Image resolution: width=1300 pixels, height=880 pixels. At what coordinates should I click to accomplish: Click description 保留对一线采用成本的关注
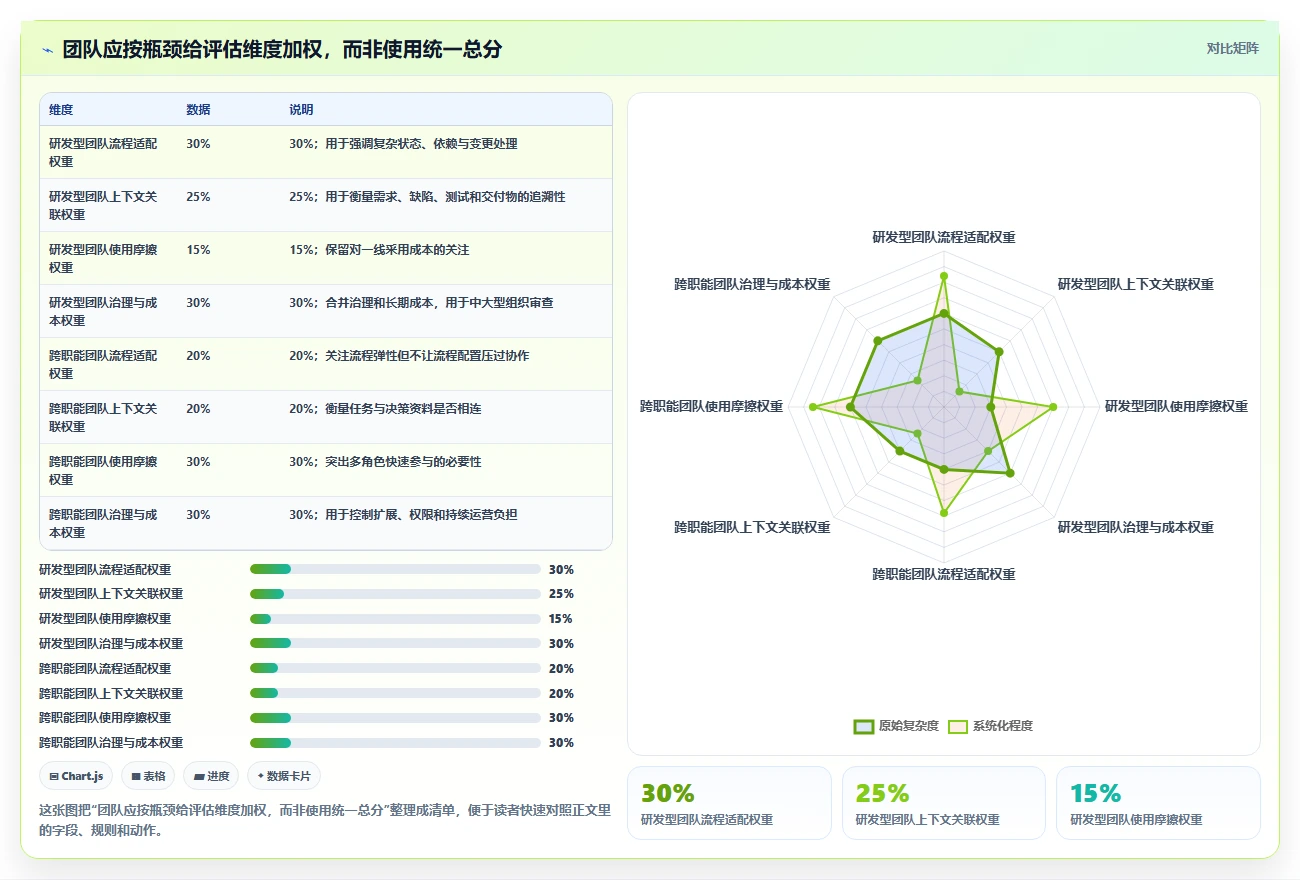tap(397, 250)
